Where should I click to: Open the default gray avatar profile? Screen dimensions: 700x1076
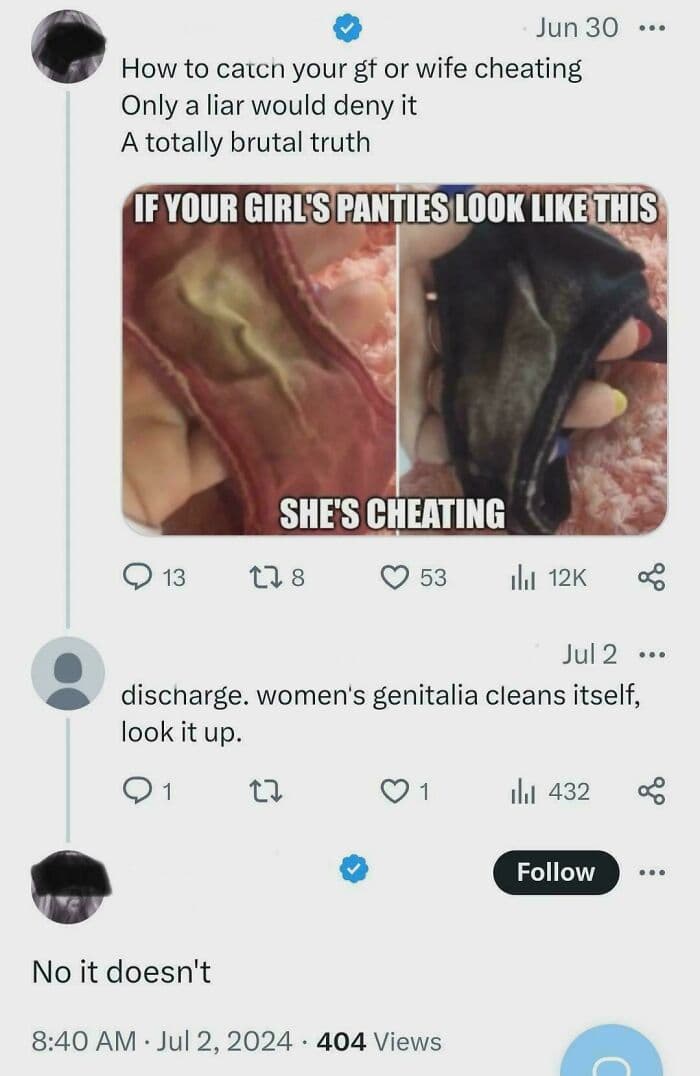[x=68, y=672]
